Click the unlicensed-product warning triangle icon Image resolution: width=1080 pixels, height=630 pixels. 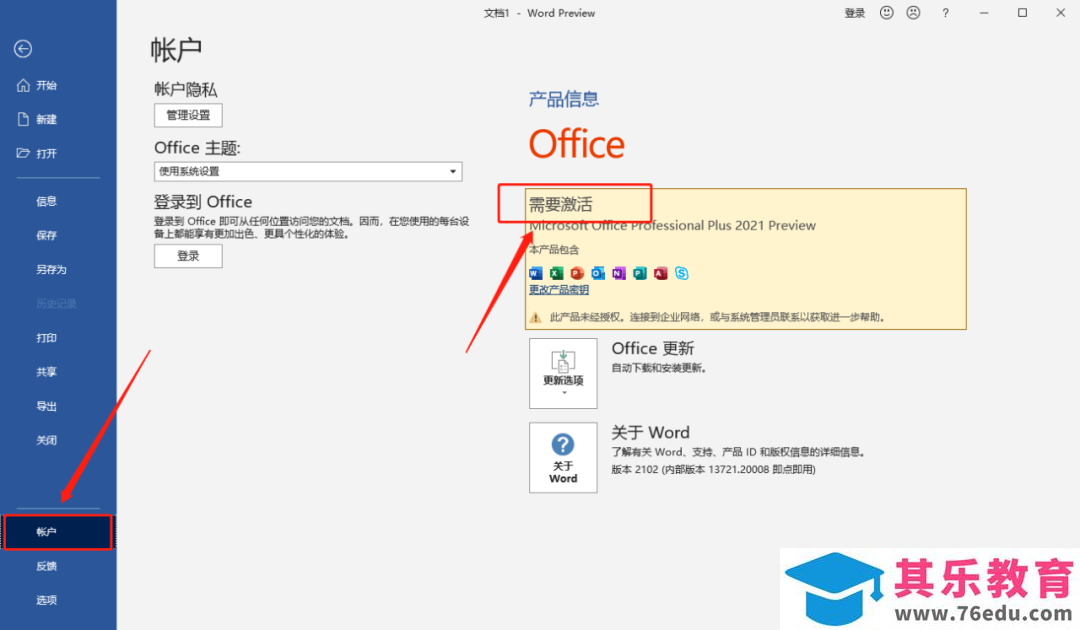pos(535,317)
